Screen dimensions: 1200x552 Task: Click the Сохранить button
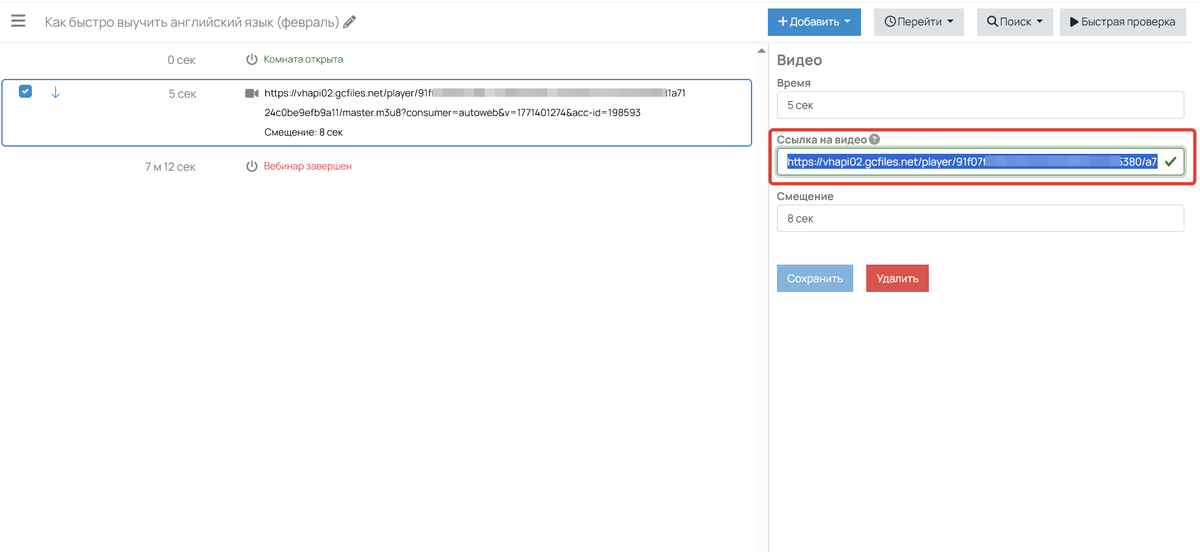[x=814, y=278]
